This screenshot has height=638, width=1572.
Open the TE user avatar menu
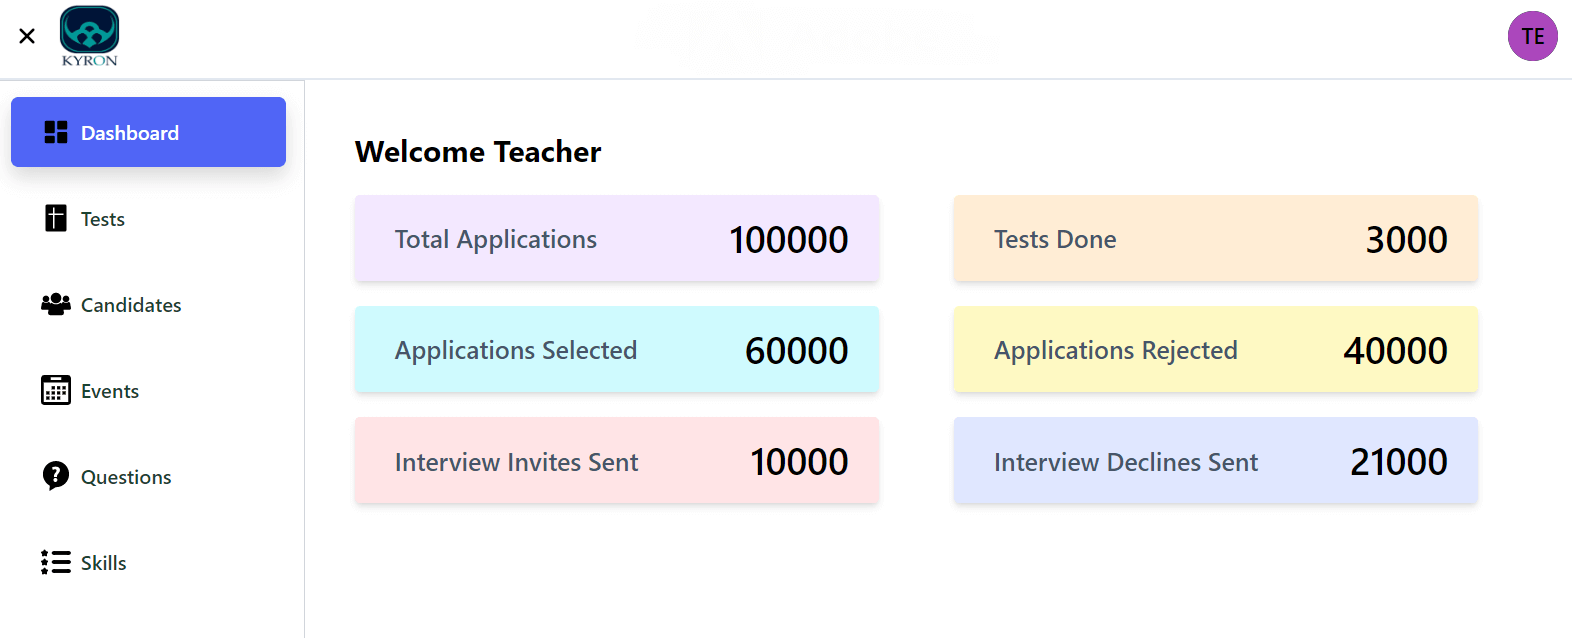[x=1532, y=36]
